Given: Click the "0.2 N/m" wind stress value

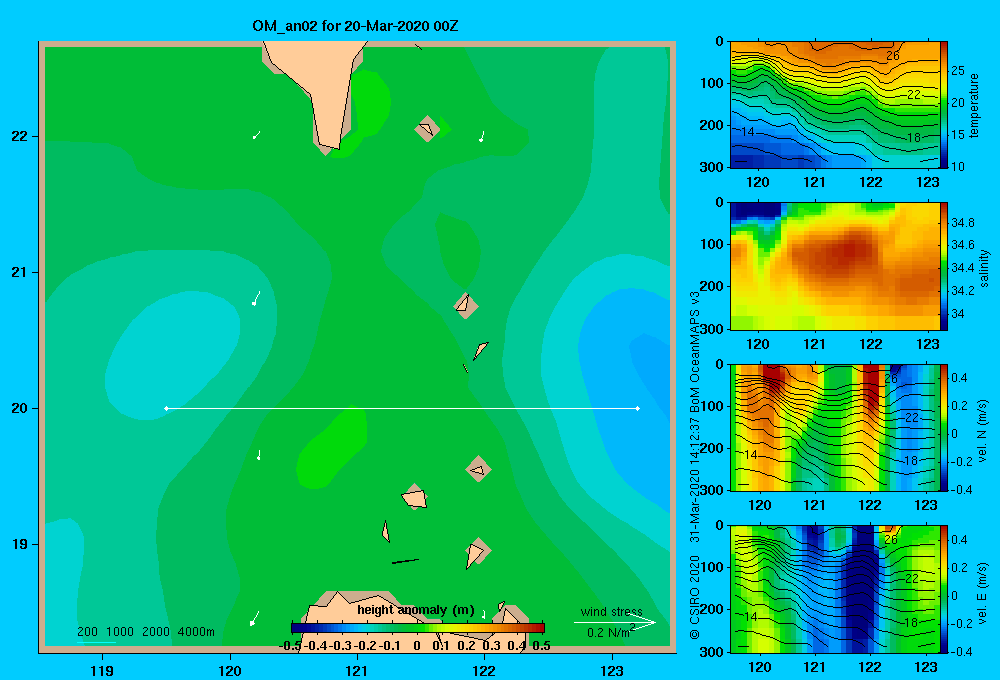Looking at the screenshot, I should [608, 633].
